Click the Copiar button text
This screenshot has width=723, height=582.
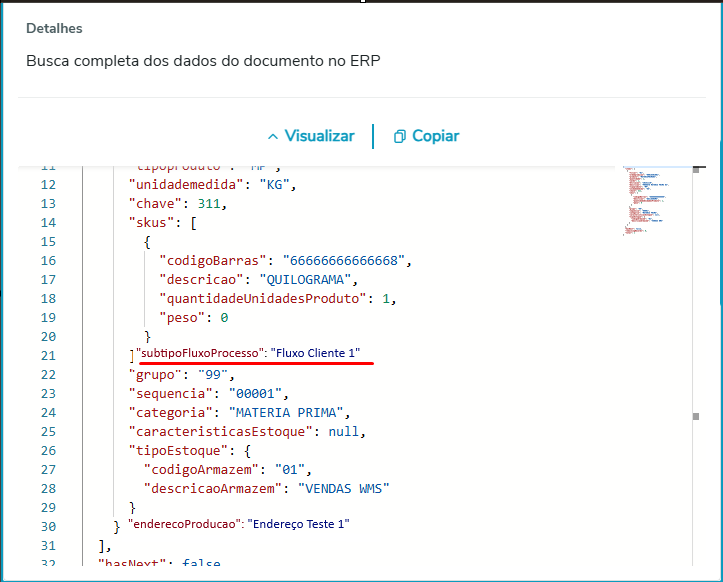point(435,136)
